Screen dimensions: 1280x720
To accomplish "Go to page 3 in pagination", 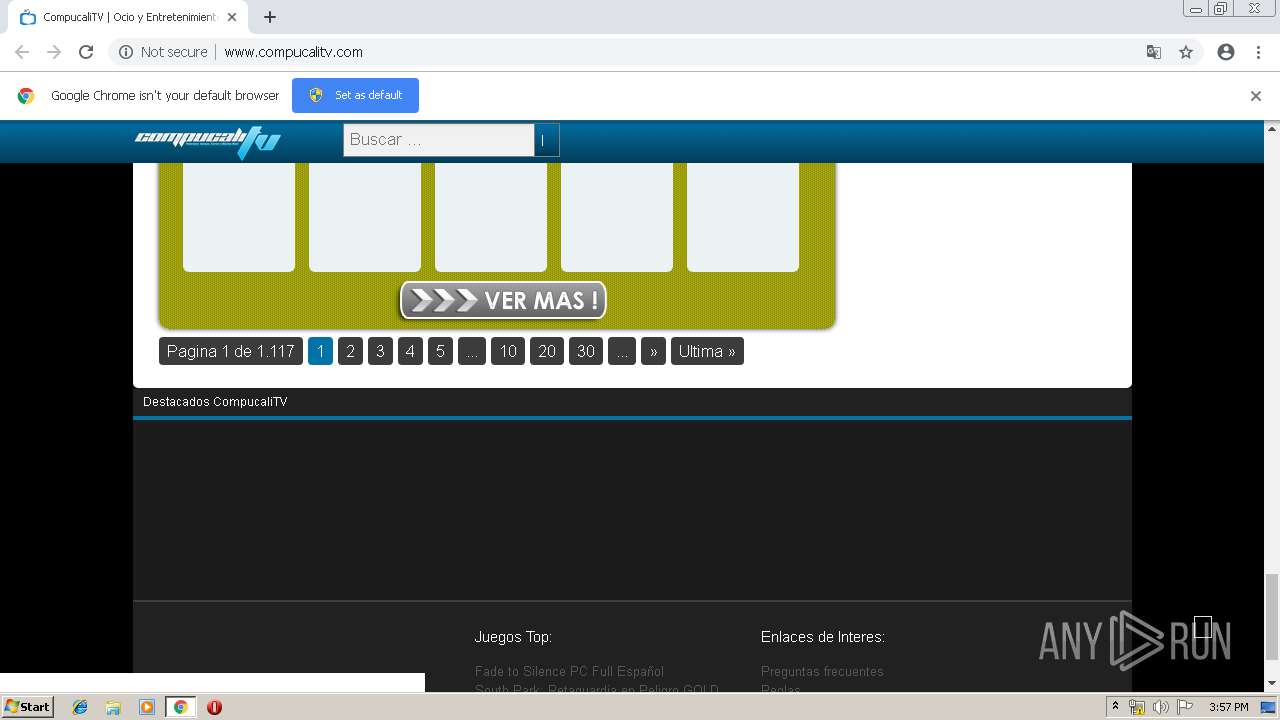I will pos(380,351).
